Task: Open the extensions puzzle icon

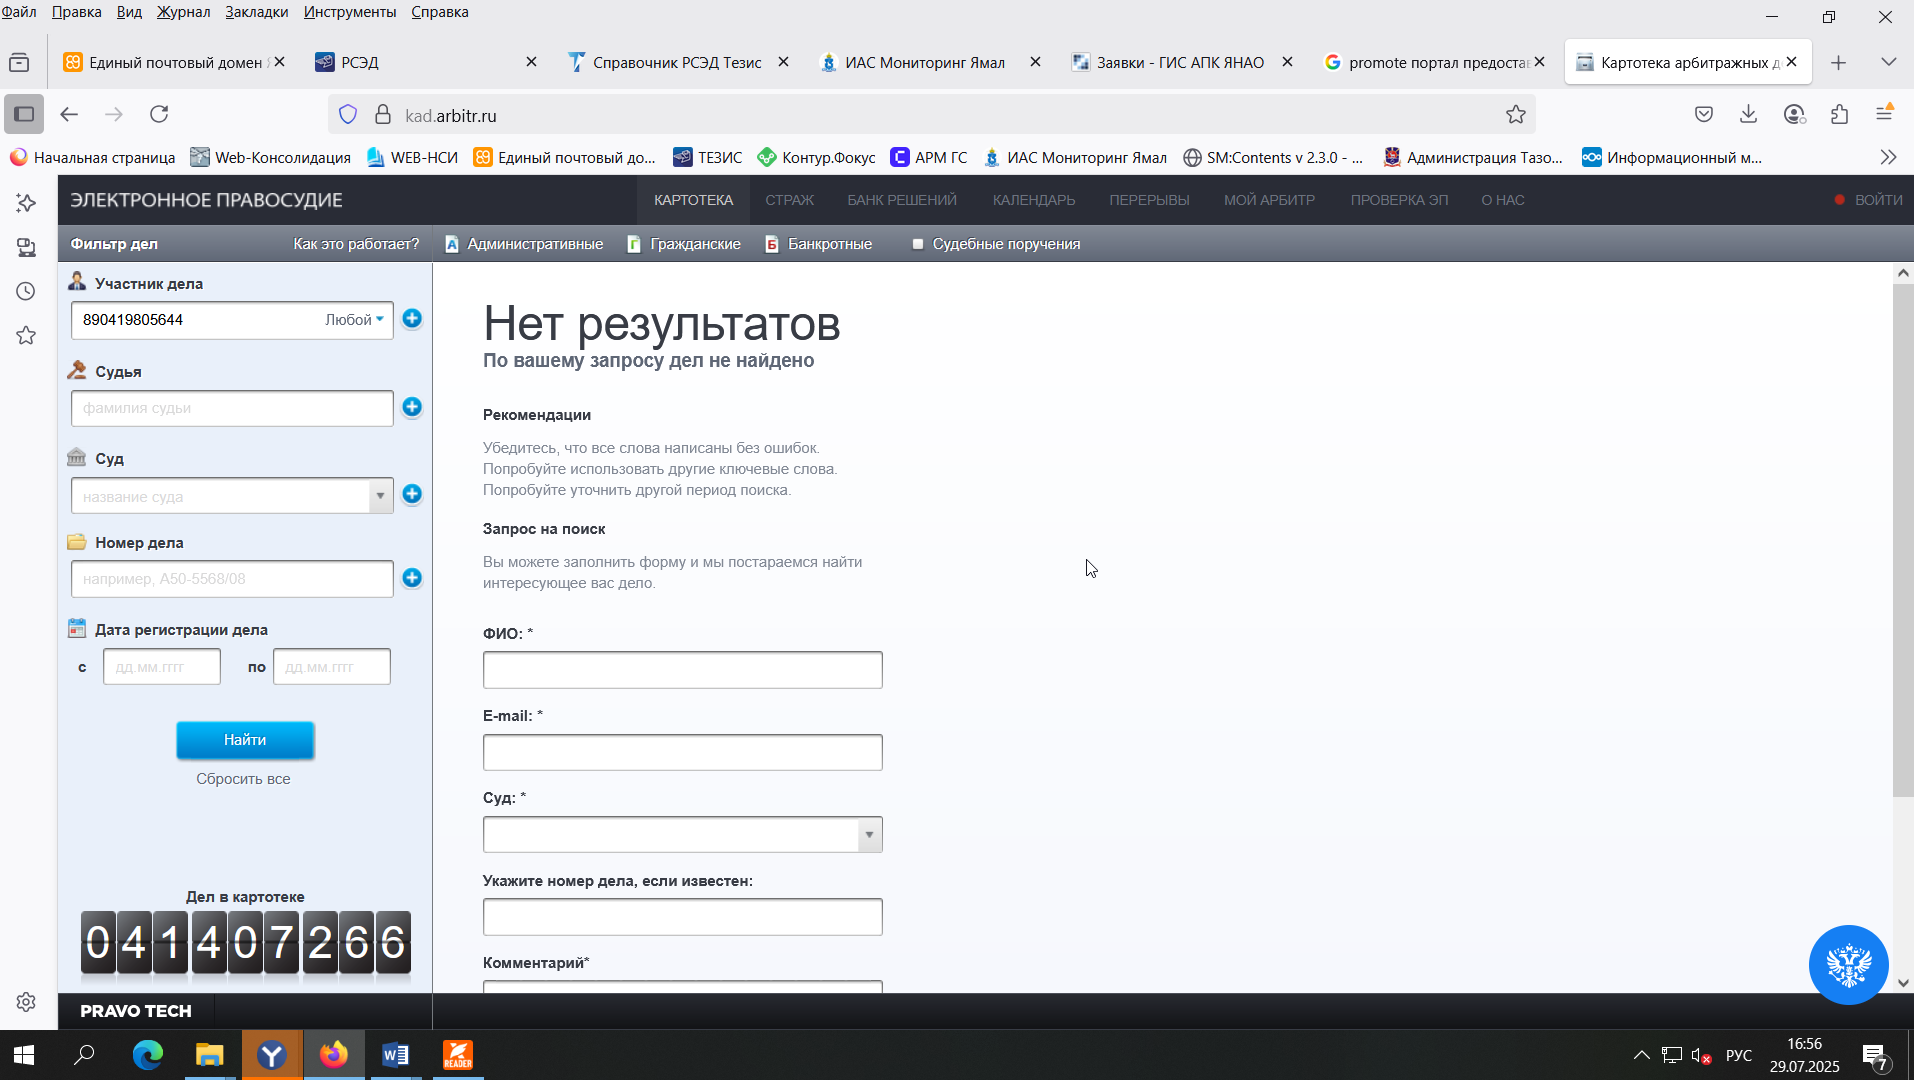Action: tap(1839, 114)
